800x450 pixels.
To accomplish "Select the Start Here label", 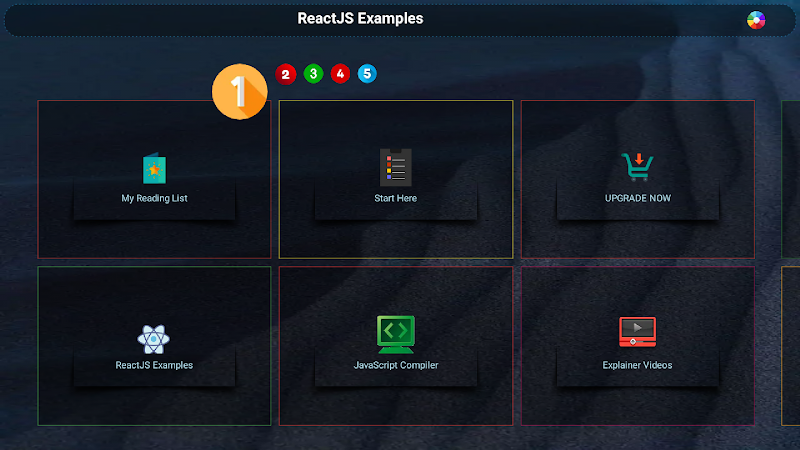I will click(395, 198).
